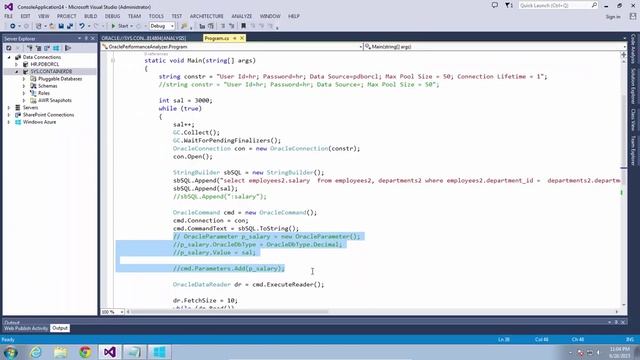Click the Windows Start orb
Viewport: 640px width, 360px height.
[x=10, y=352]
